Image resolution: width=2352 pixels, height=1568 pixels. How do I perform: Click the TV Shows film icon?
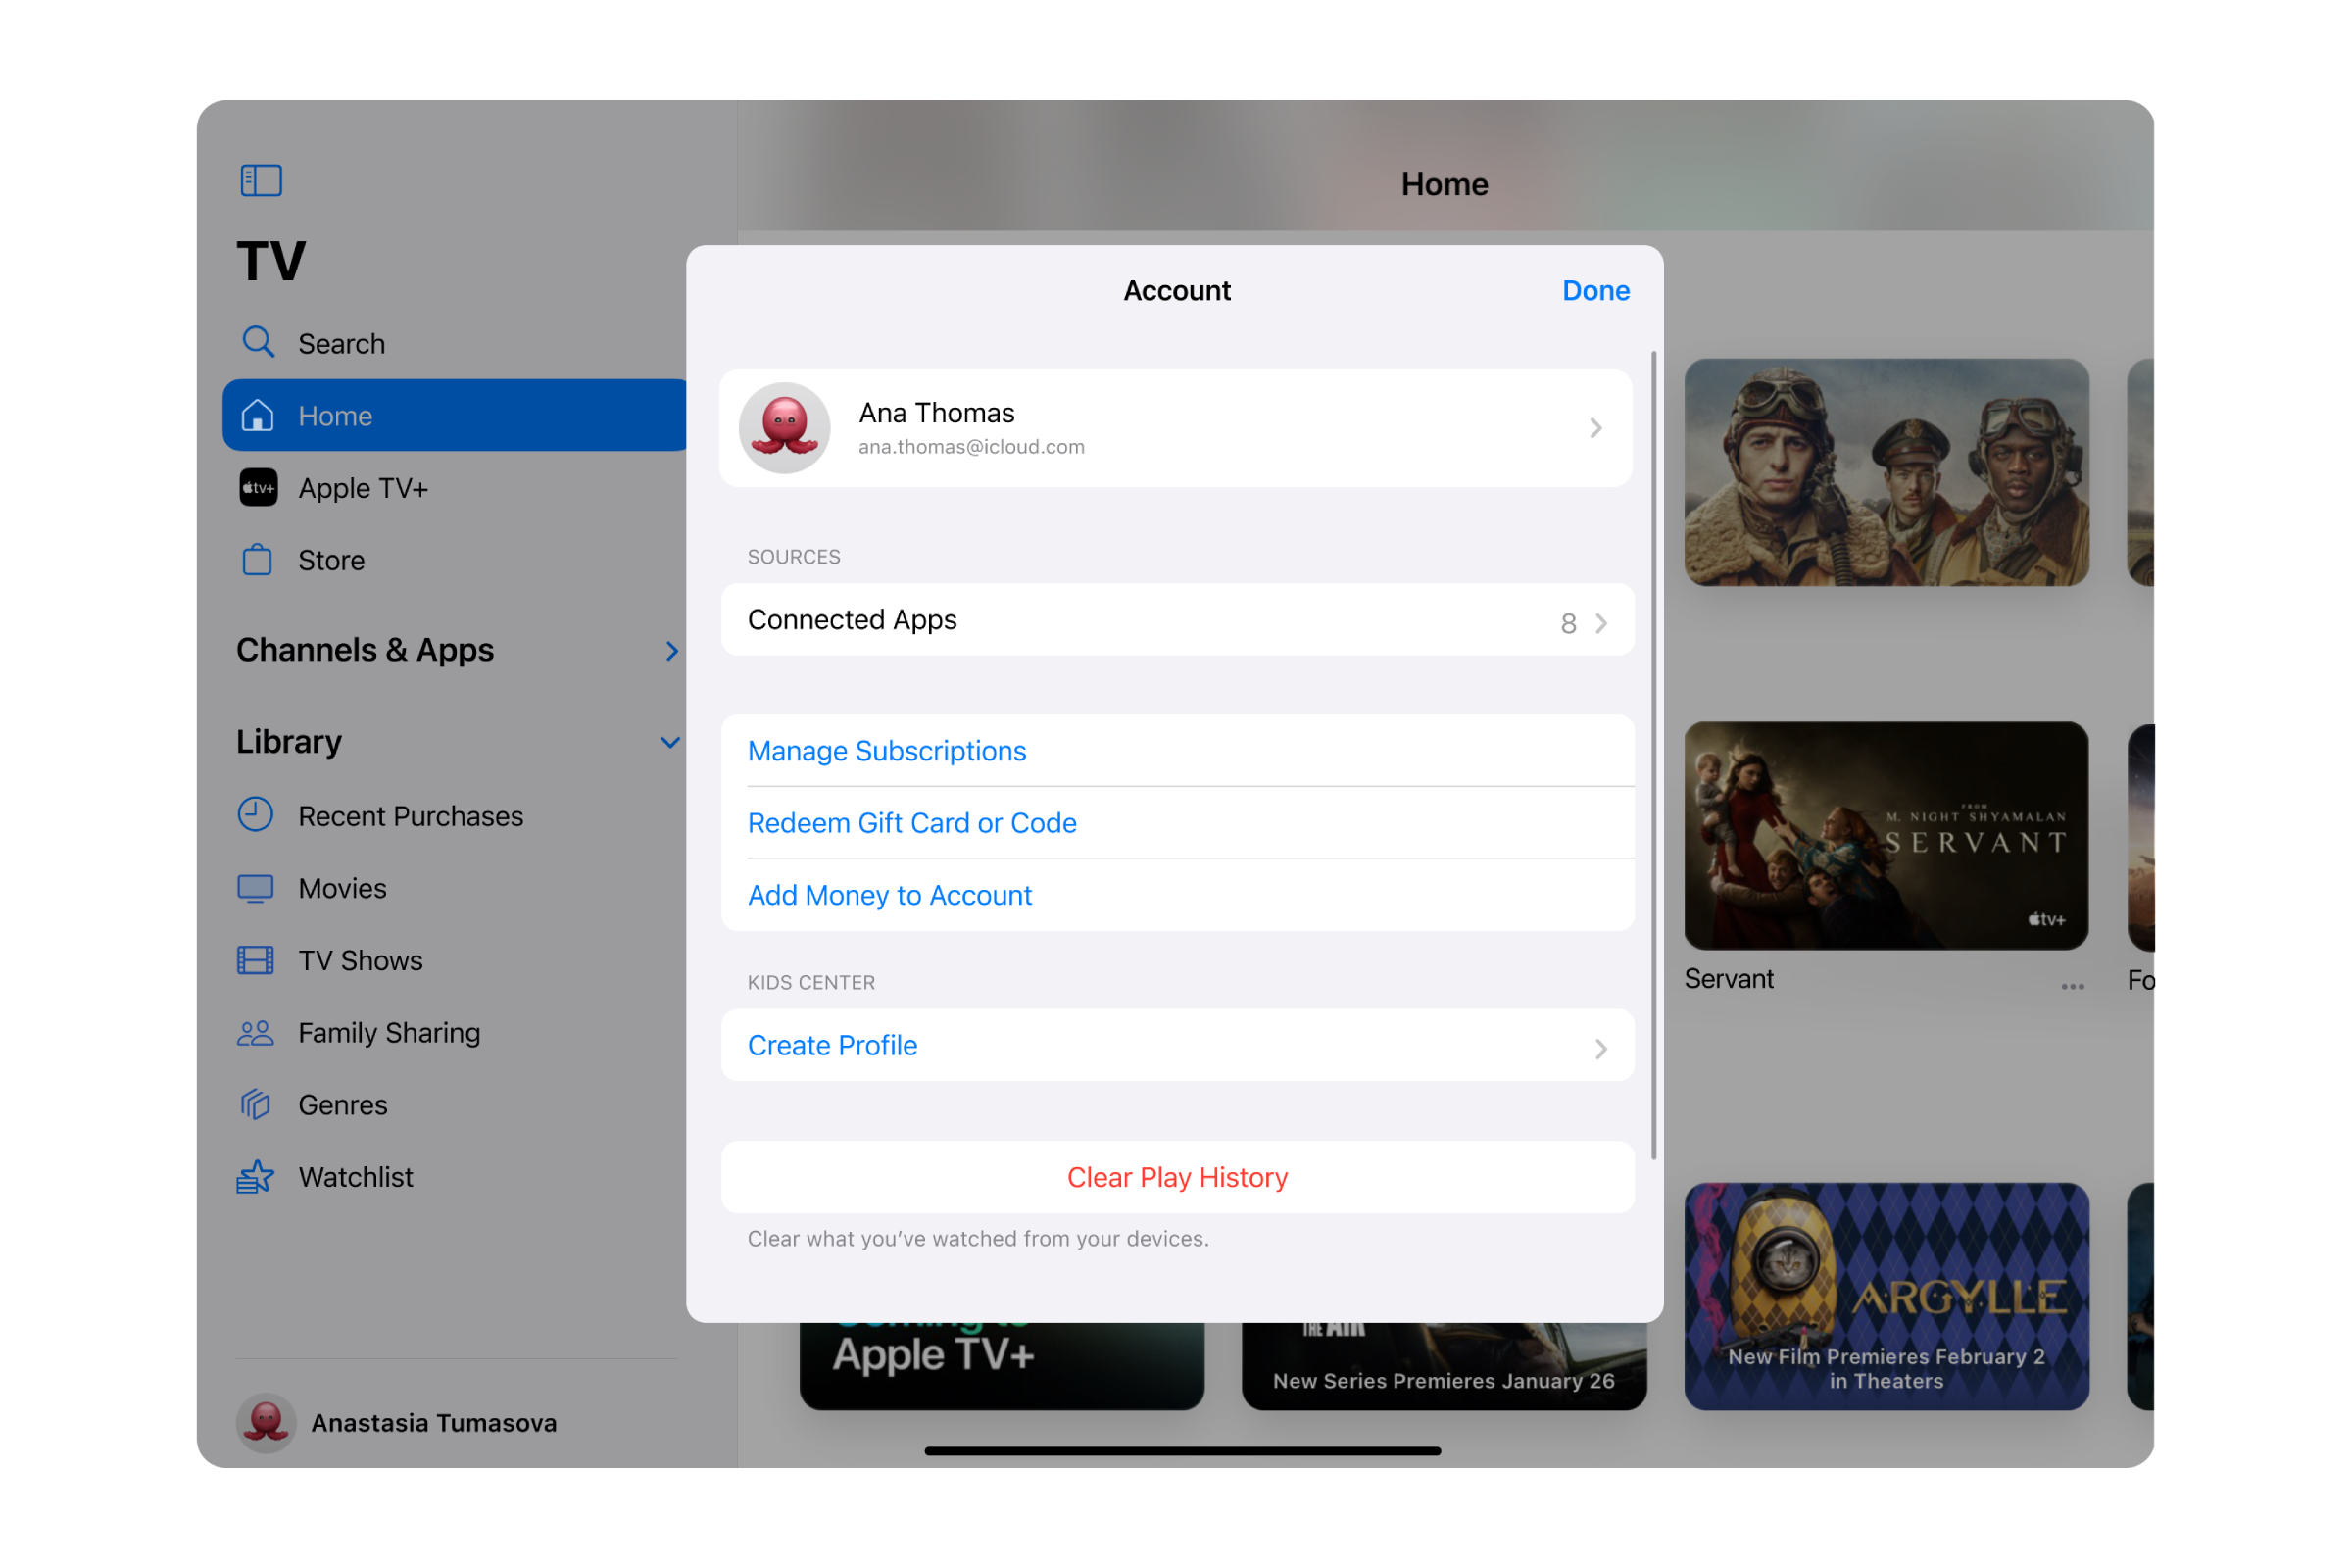256,961
